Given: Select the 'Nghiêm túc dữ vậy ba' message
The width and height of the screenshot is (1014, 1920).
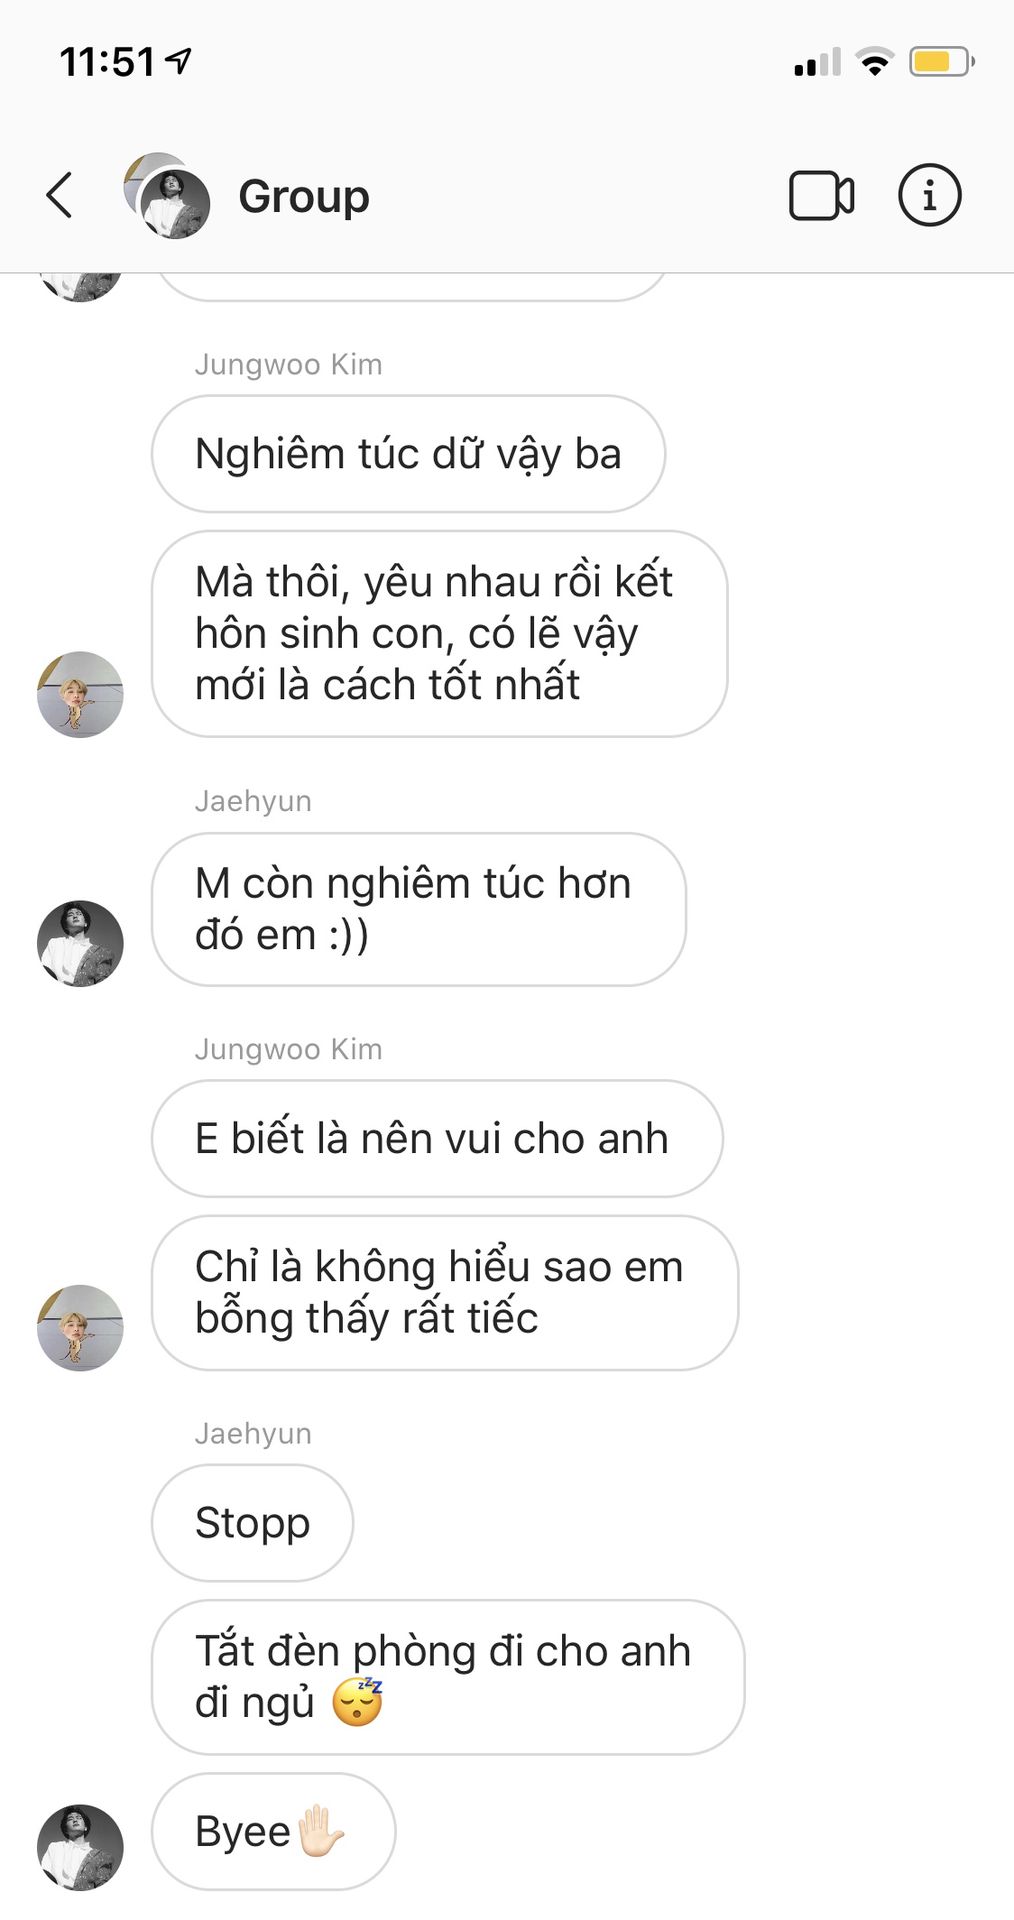Looking at the screenshot, I should [408, 454].
